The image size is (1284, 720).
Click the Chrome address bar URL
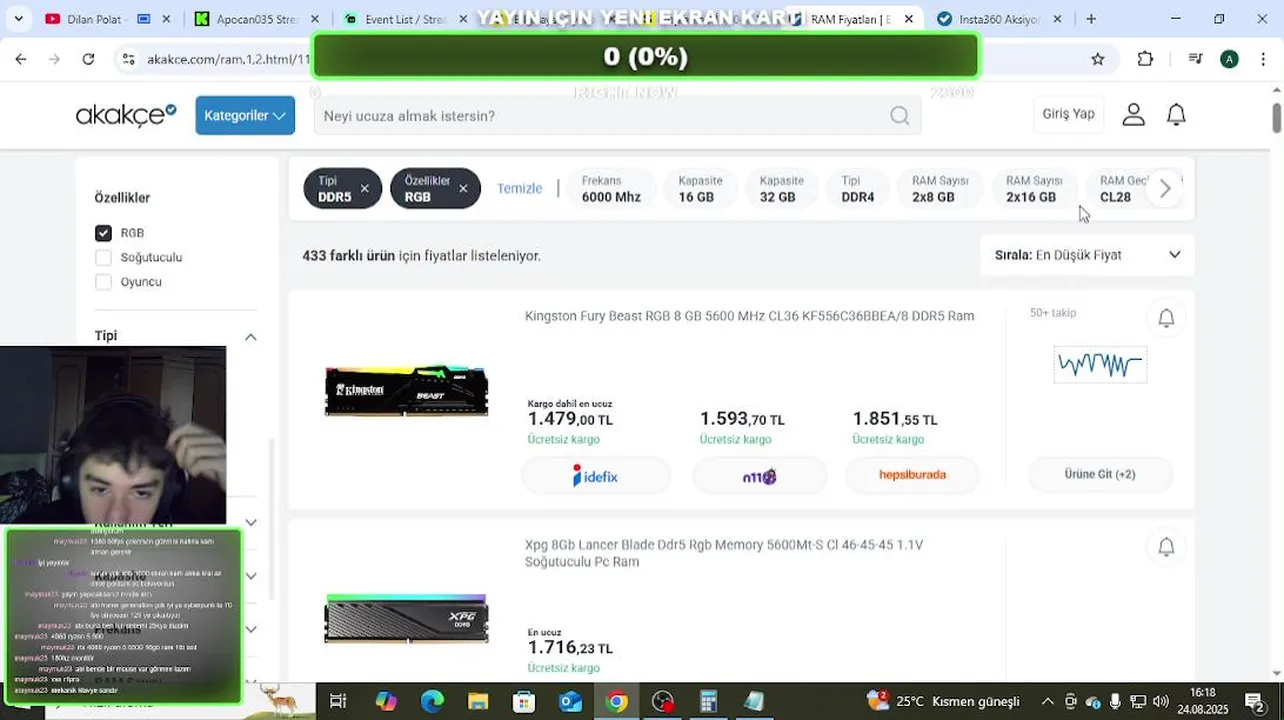click(228, 59)
